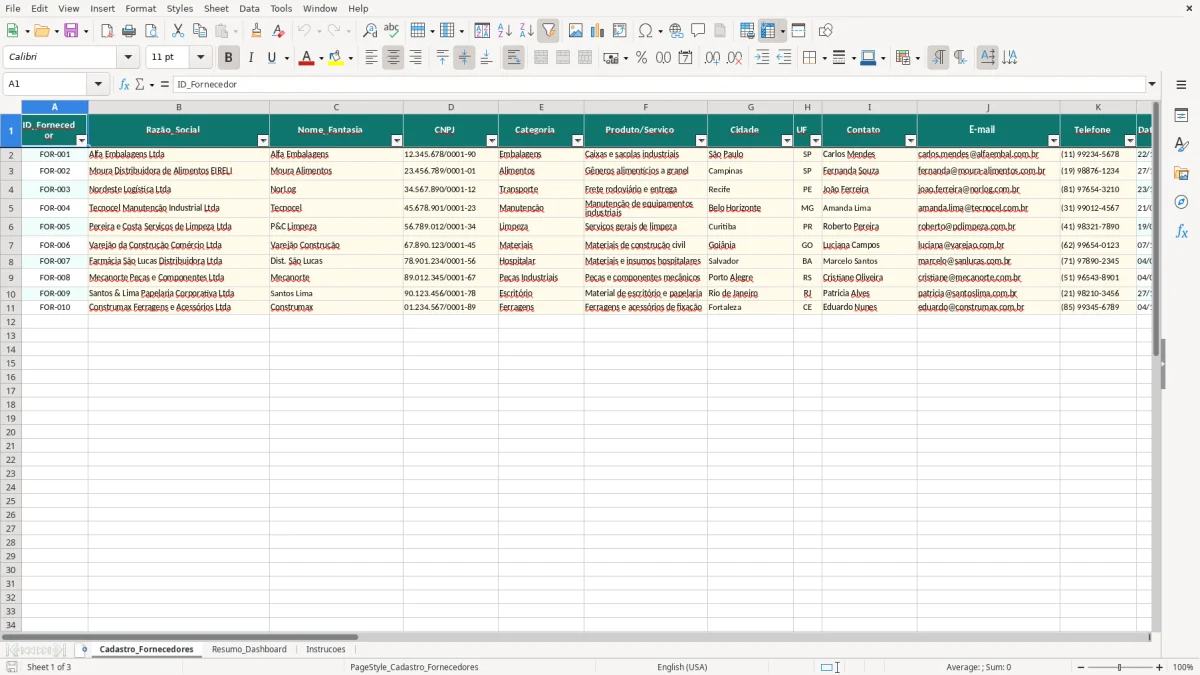Open the Font Size dropdown
This screenshot has height=675, width=1200.
200,58
